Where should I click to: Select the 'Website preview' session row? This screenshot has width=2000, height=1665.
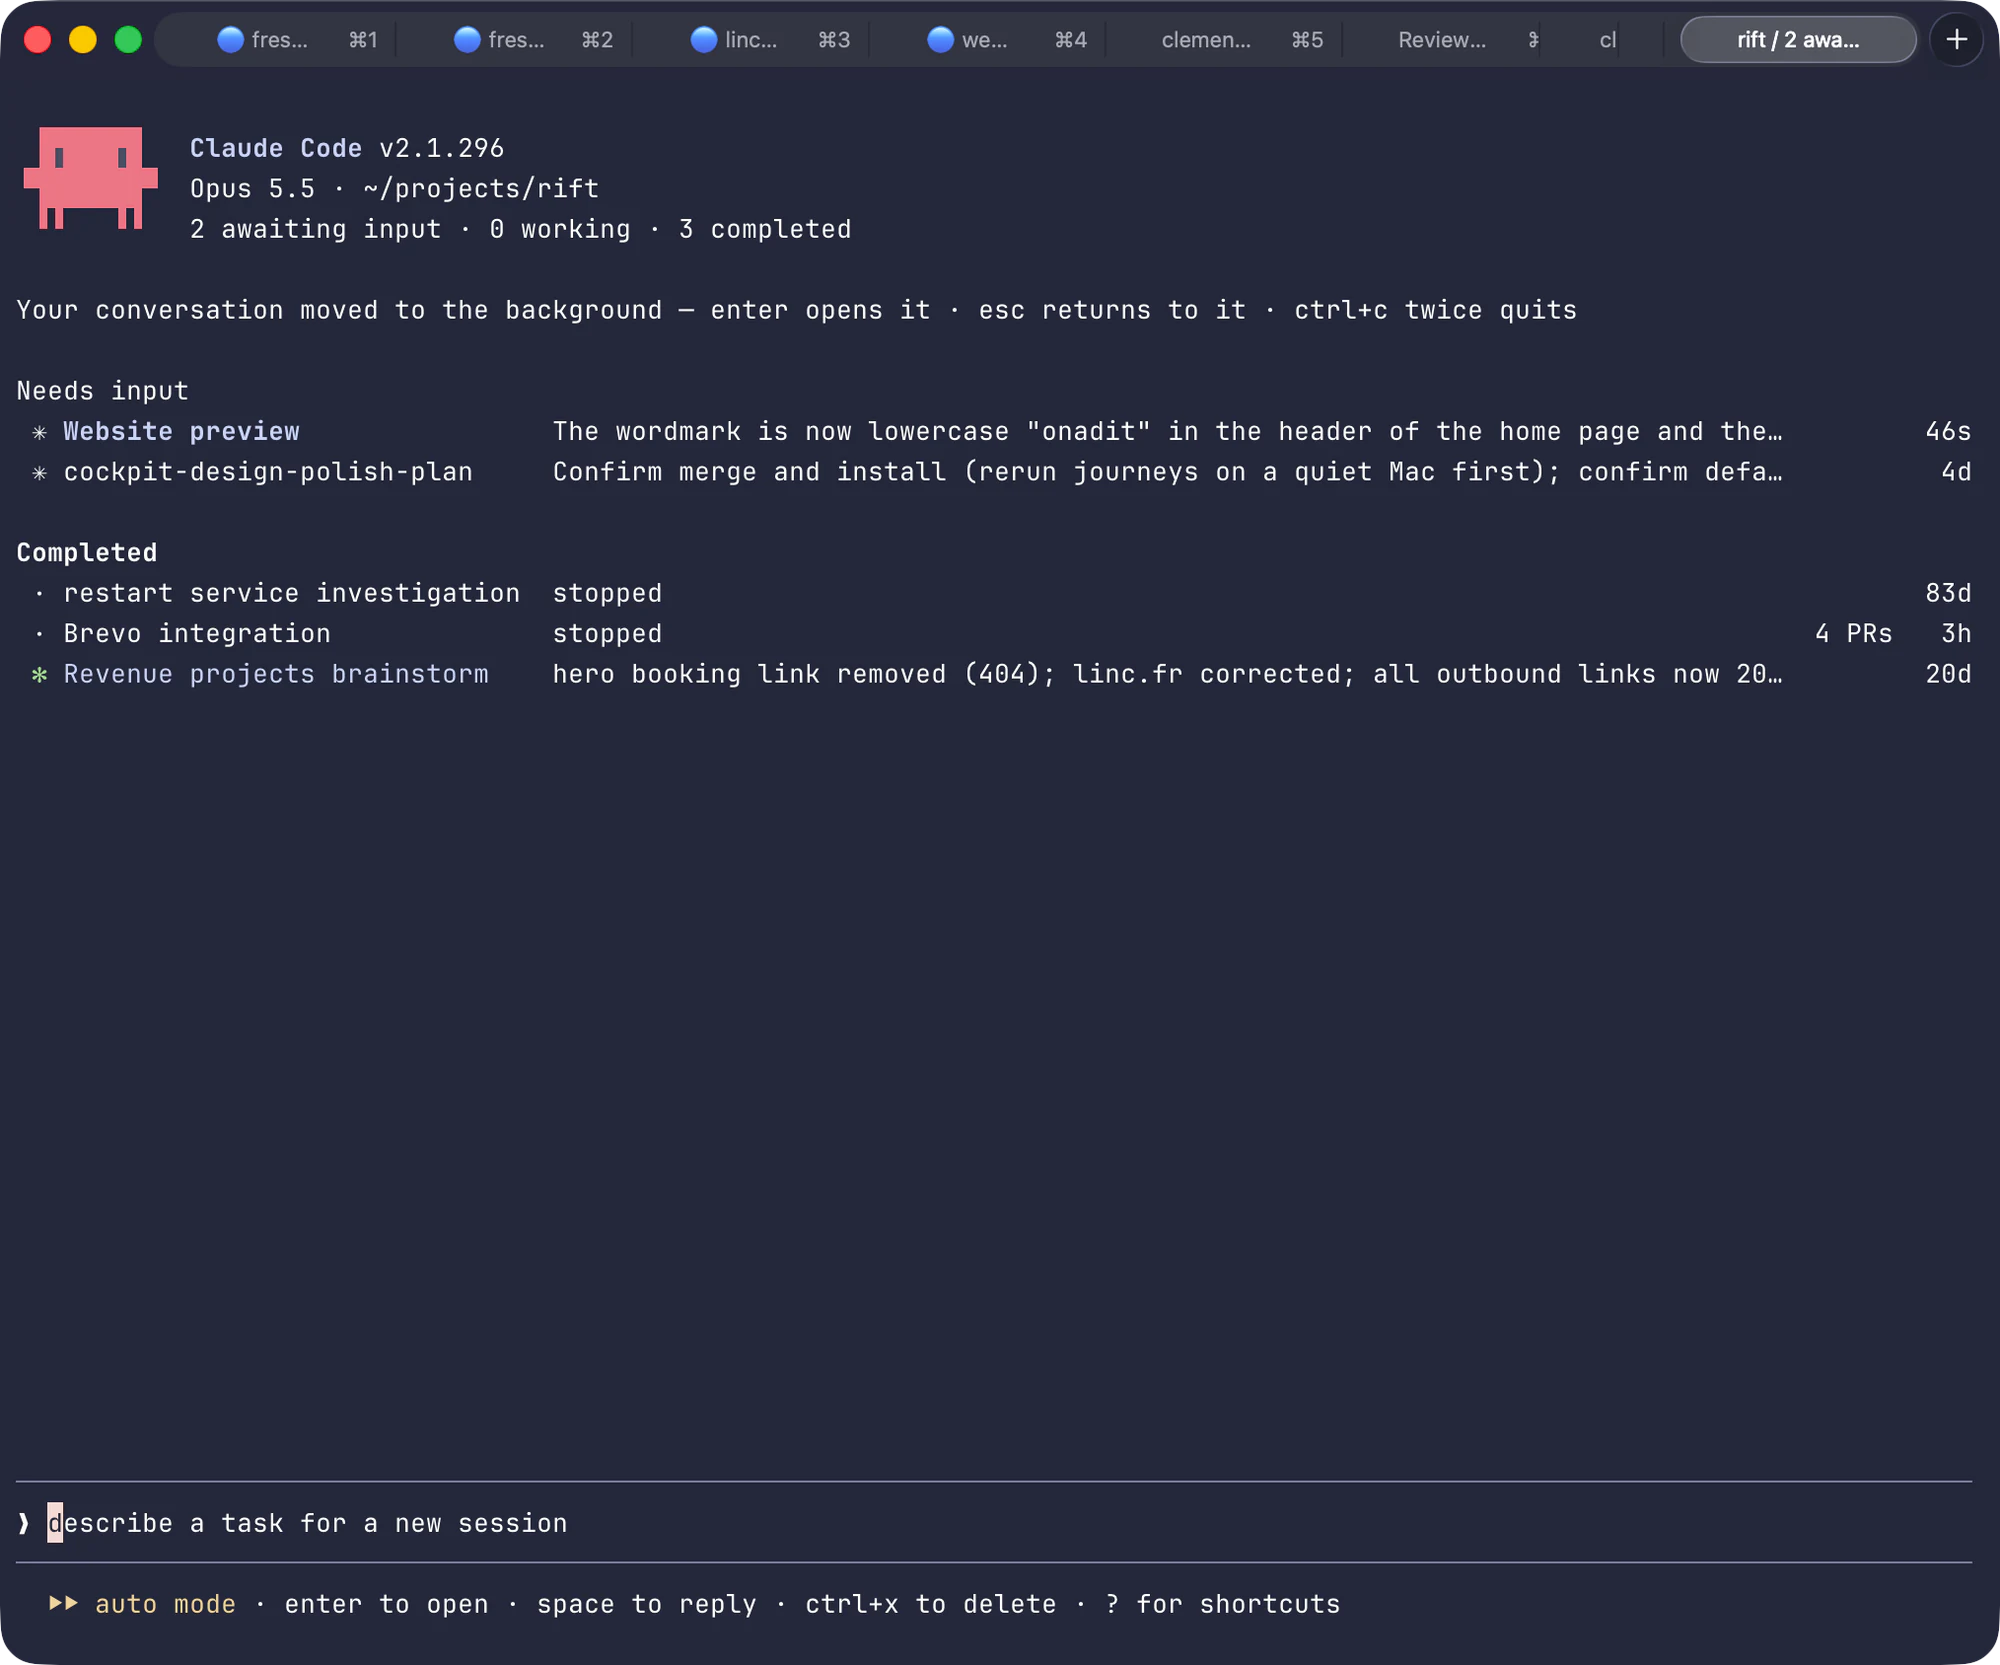tap(994, 431)
